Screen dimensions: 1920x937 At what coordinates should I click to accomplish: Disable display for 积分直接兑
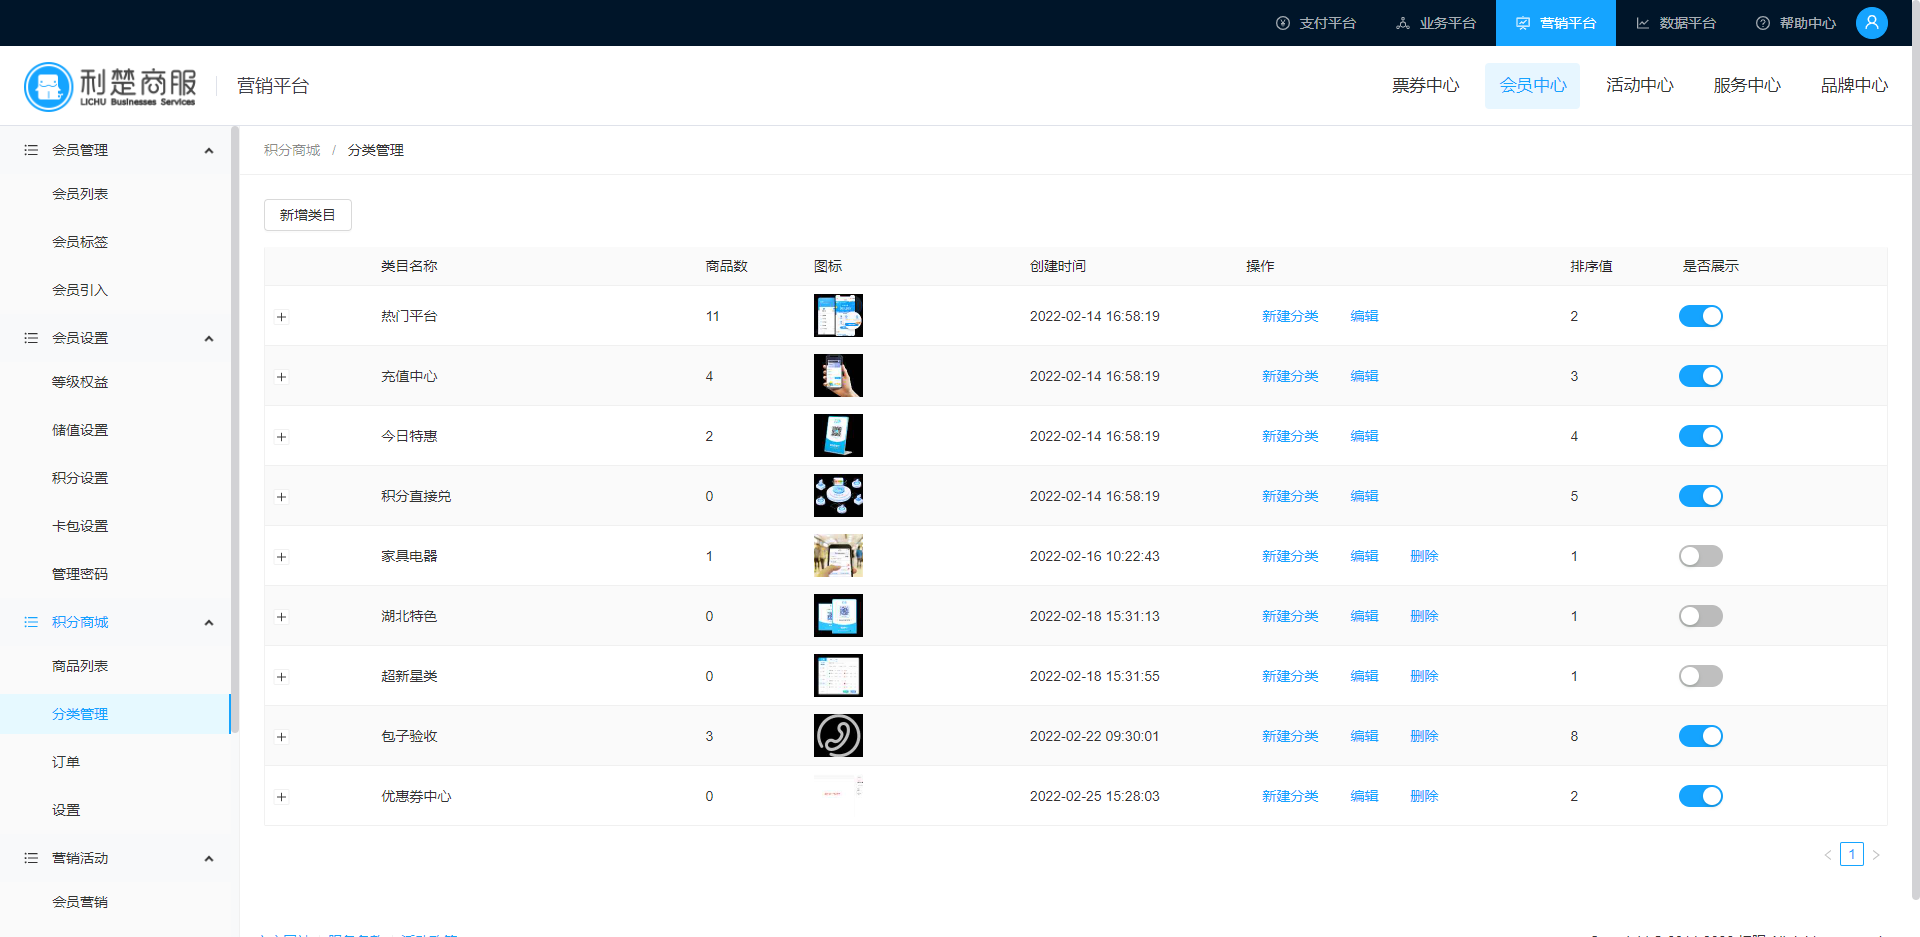1700,496
